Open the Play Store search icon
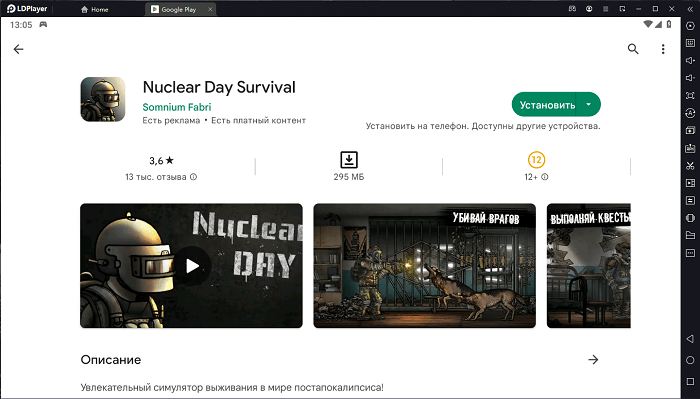The width and height of the screenshot is (700, 399). click(x=633, y=49)
